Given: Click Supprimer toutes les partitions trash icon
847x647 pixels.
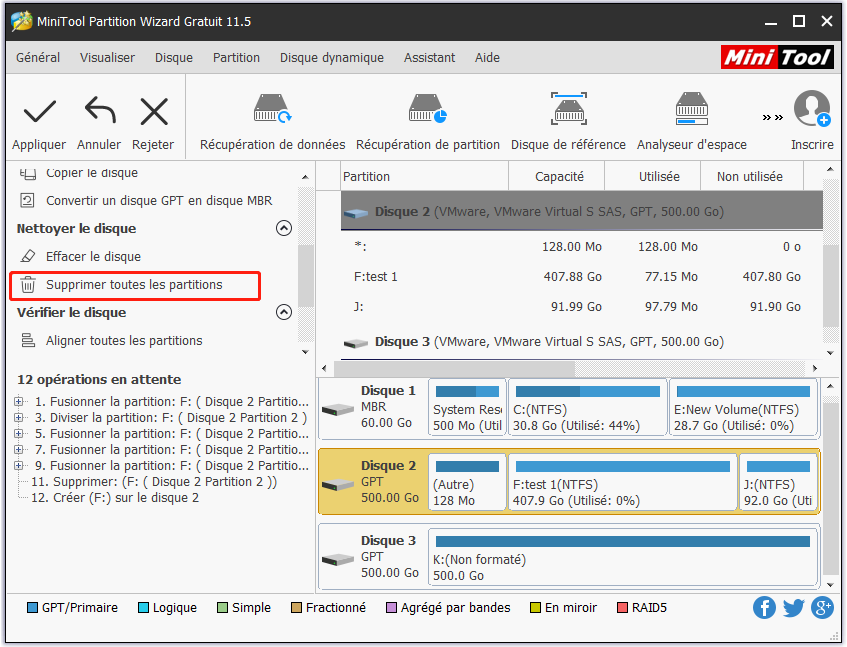Looking at the screenshot, I should pyautogui.click(x=28, y=285).
